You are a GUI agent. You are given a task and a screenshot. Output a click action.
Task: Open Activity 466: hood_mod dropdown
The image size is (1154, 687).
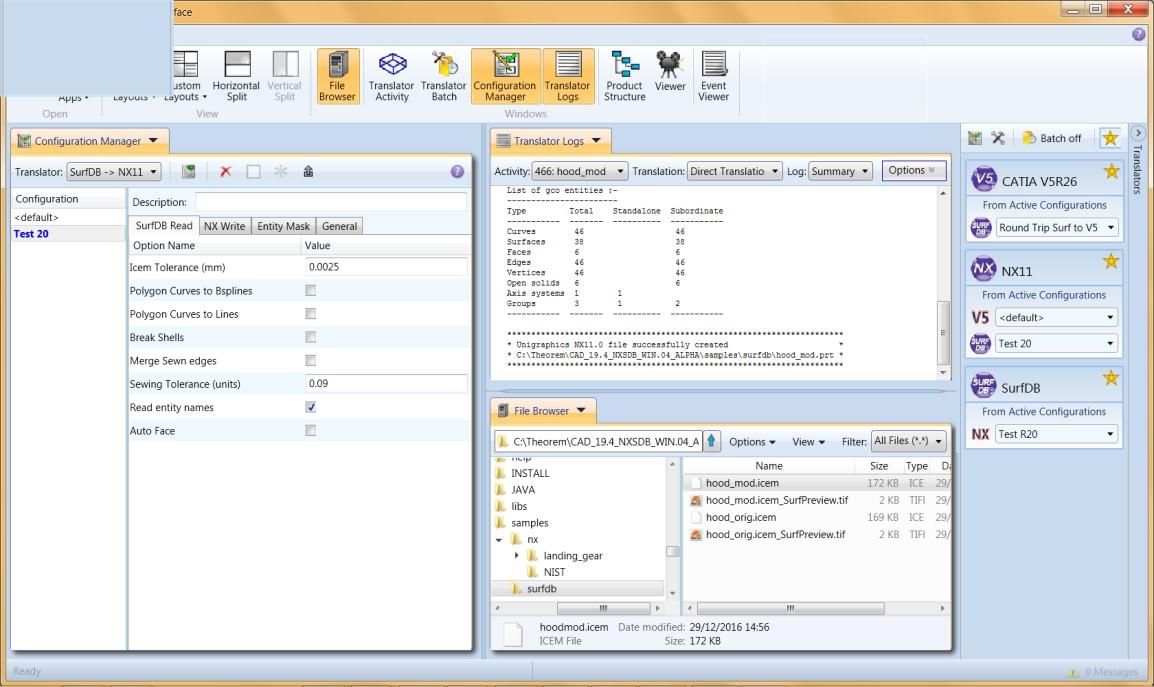coord(579,171)
